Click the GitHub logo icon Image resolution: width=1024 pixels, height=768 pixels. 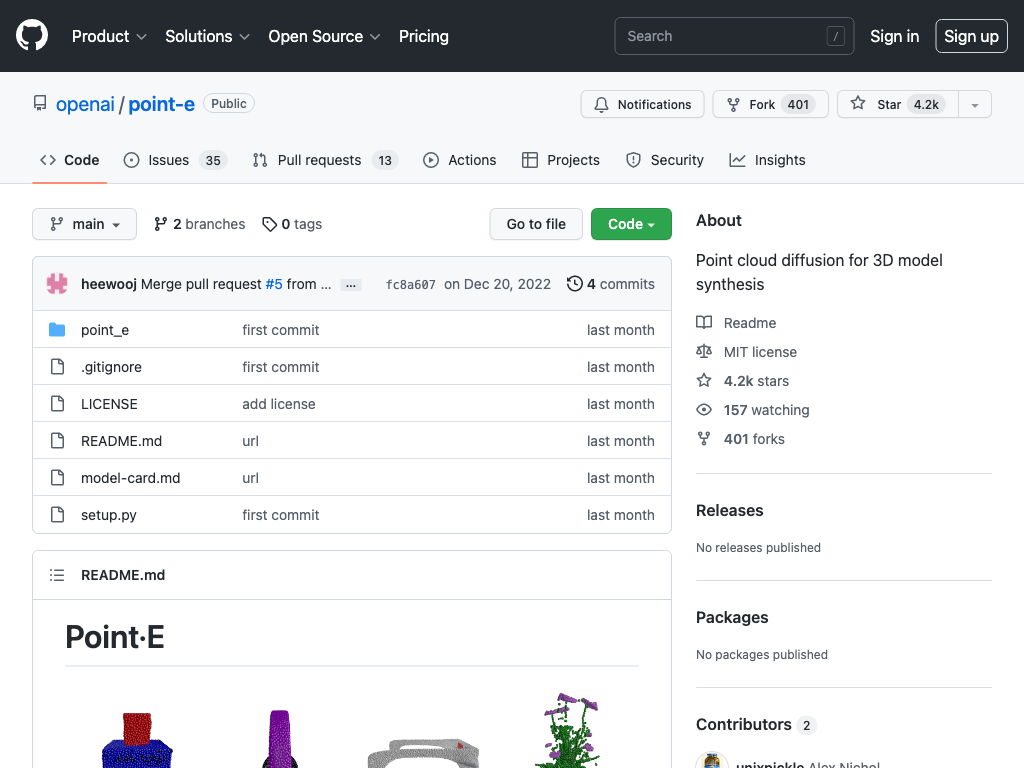click(32, 35)
